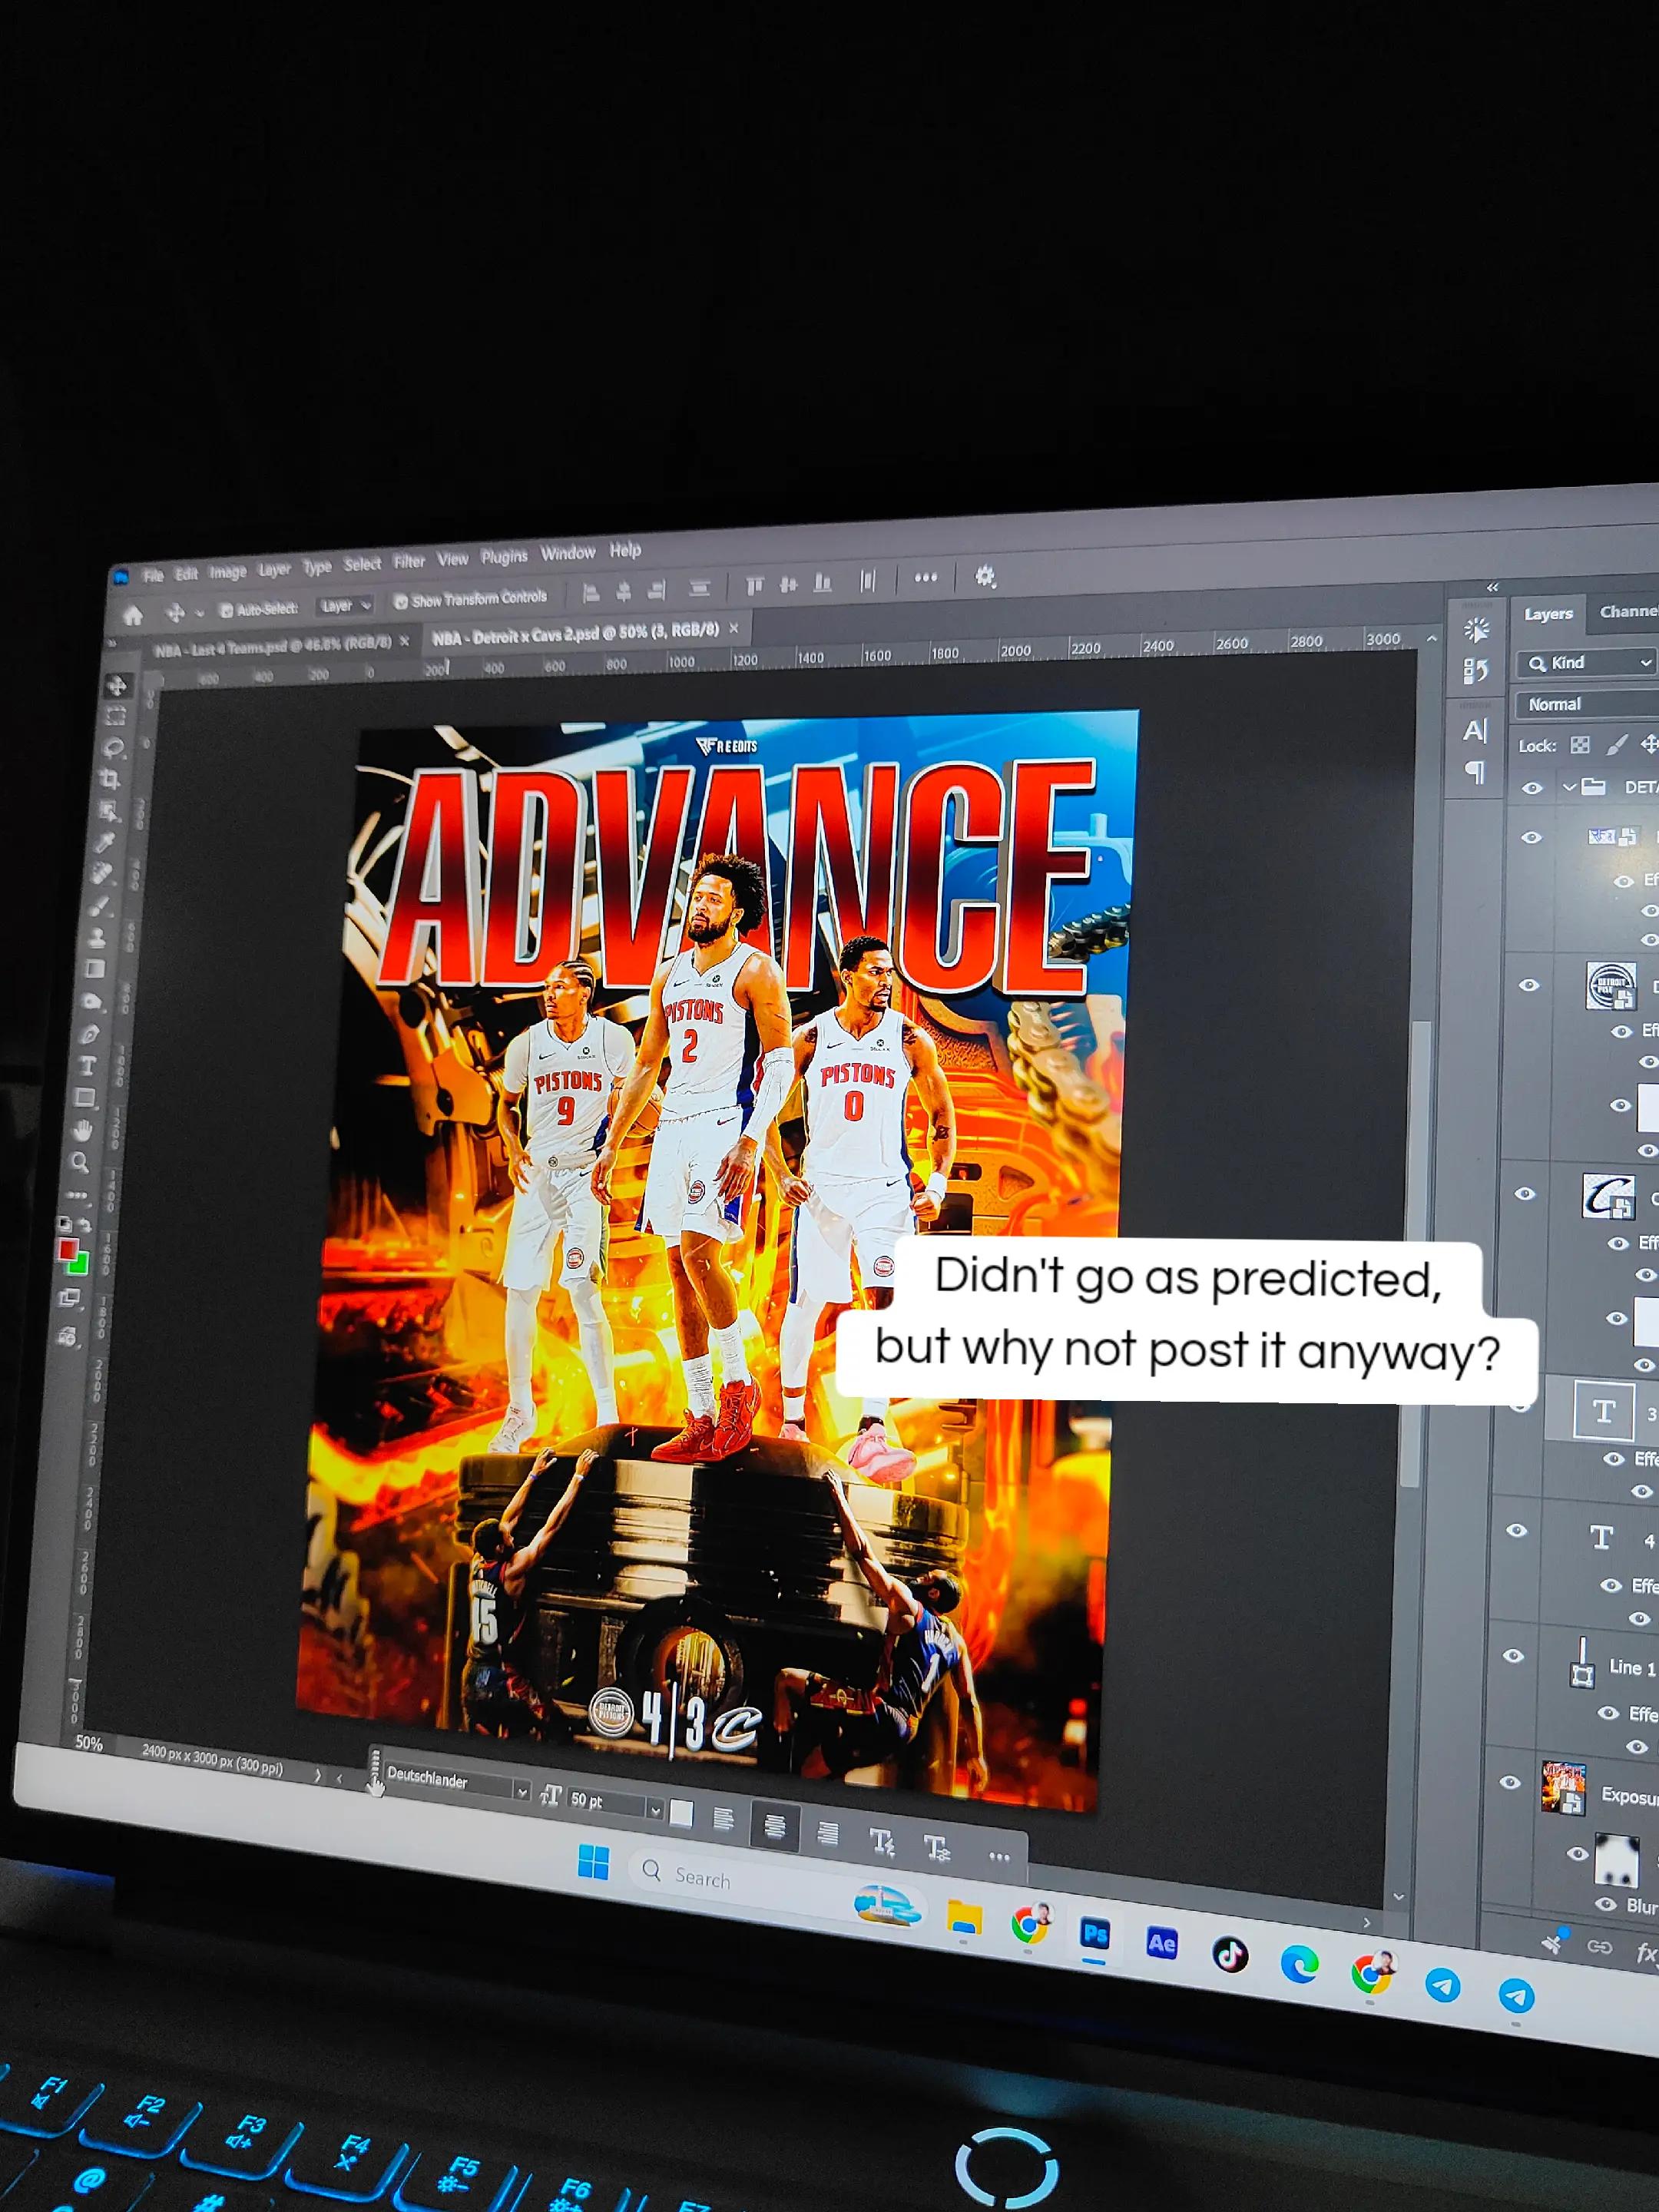Select the Lasso tool
This screenshot has height=2212, width=1659.
tap(113, 747)
